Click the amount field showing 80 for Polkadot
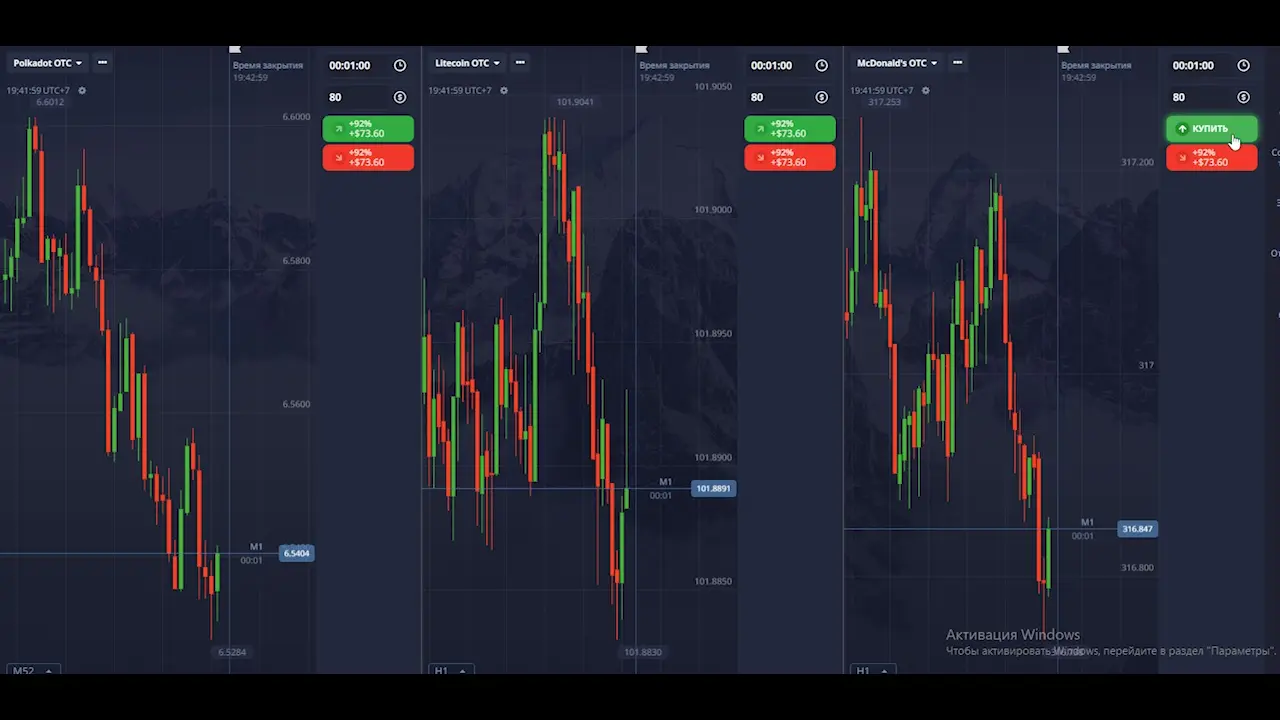The height and width of the screenshot is (720, 1280). pyautogui.click(x=355, y=97)
